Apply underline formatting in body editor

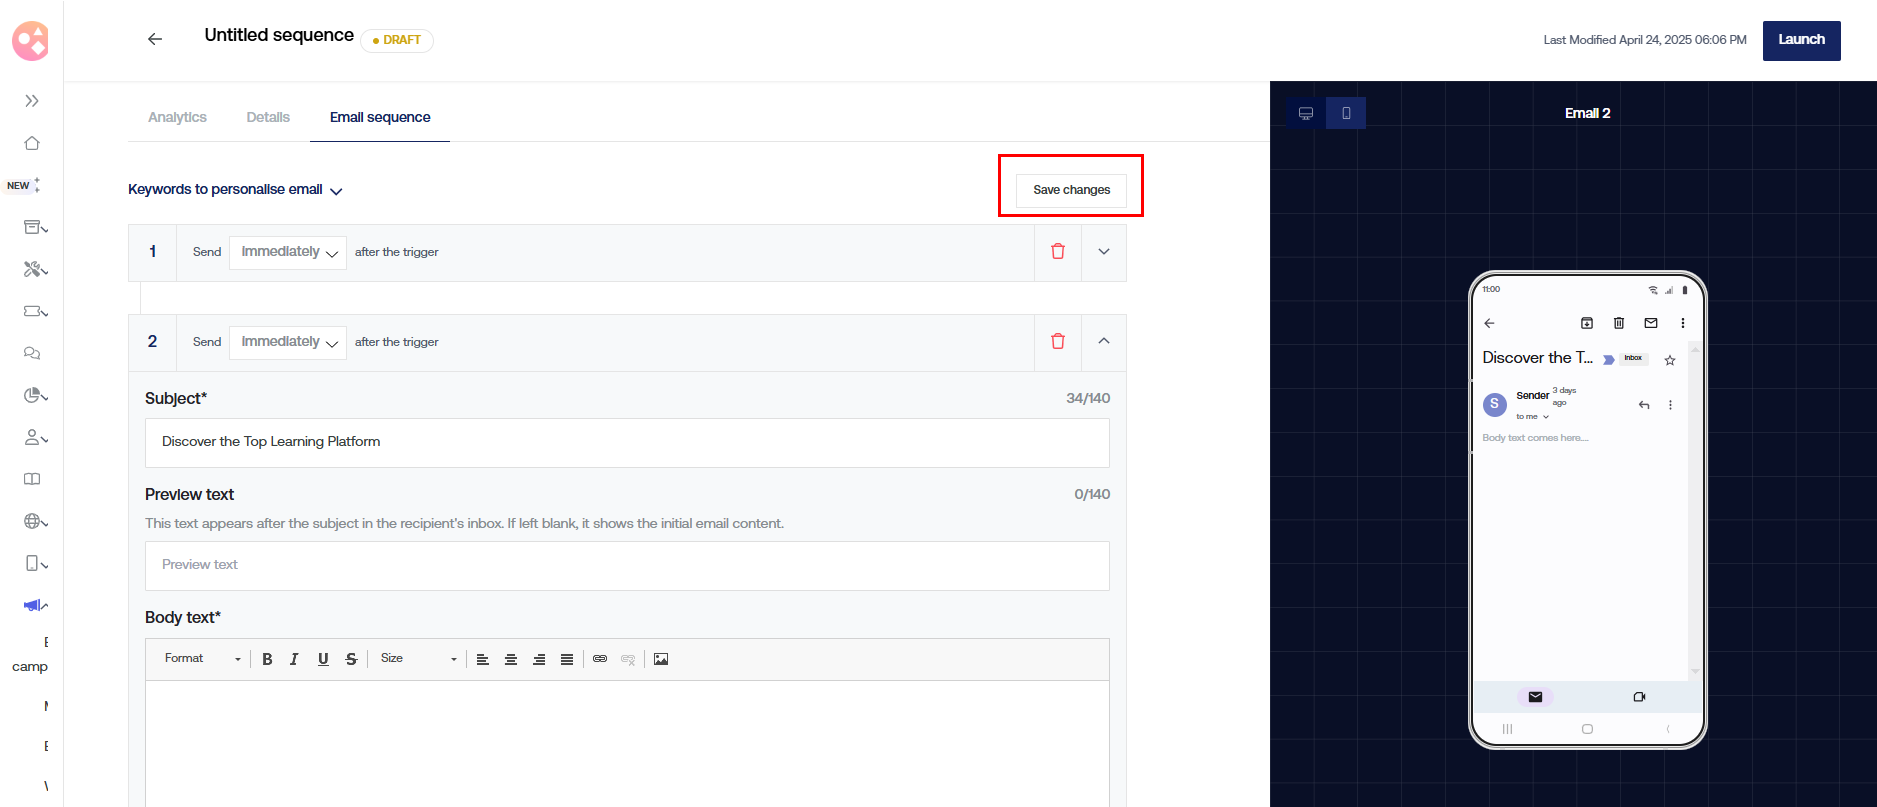point(323,659)
